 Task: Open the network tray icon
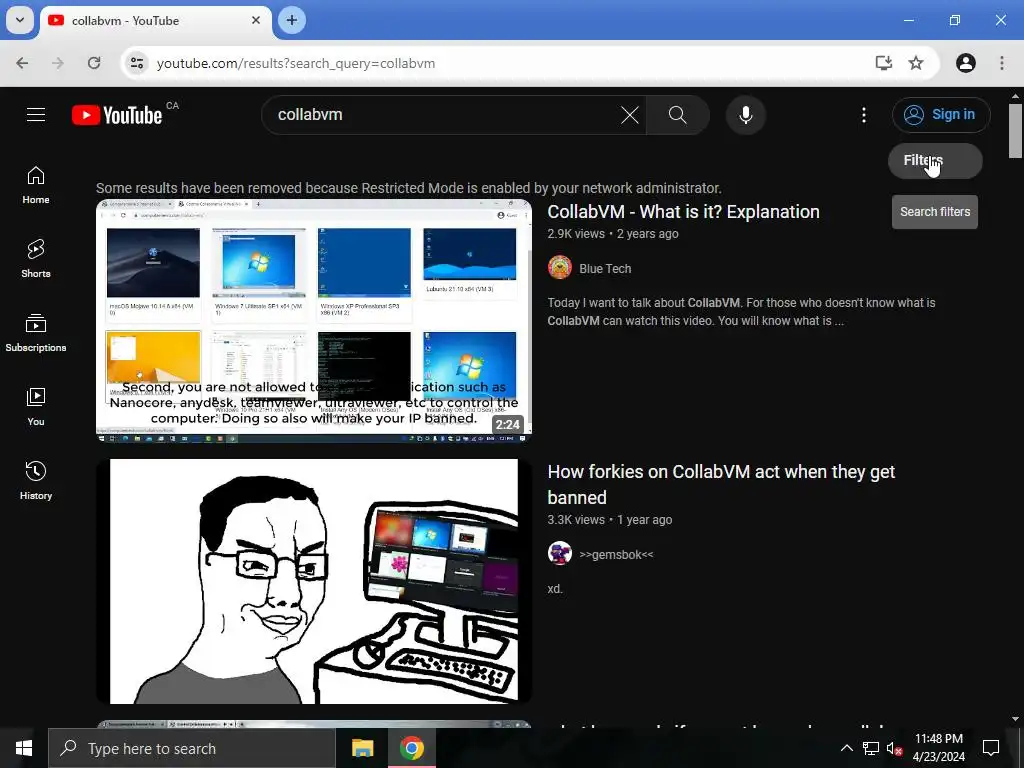tap(870, 748)
